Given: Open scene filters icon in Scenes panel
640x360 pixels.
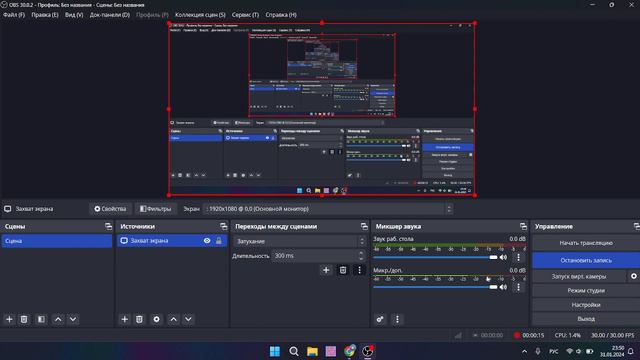Looking at the screenshot, I should coord(41,319).
